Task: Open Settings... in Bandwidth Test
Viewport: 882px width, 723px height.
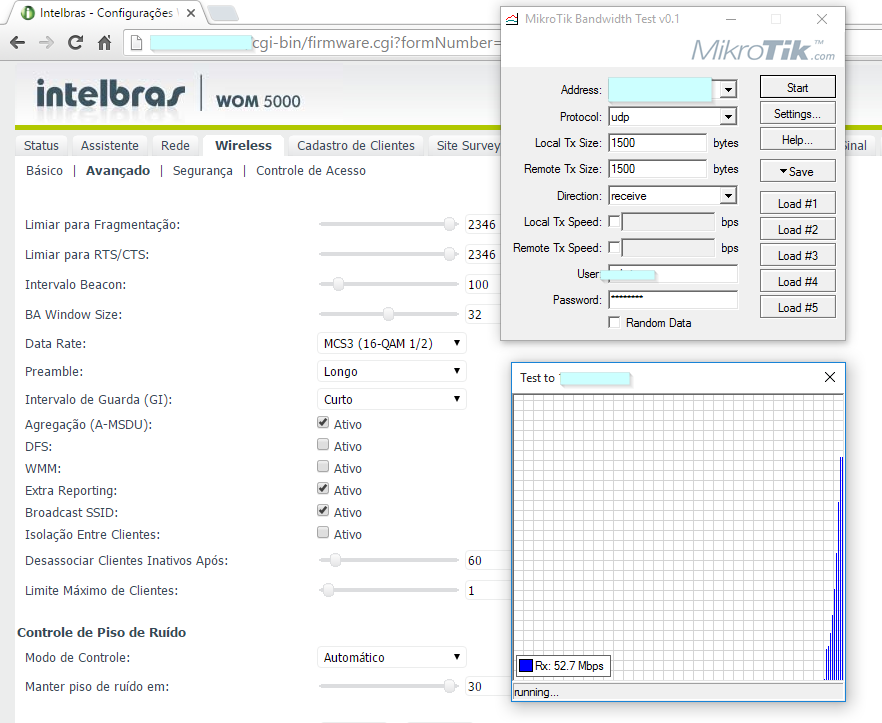Action: (797, 113)
